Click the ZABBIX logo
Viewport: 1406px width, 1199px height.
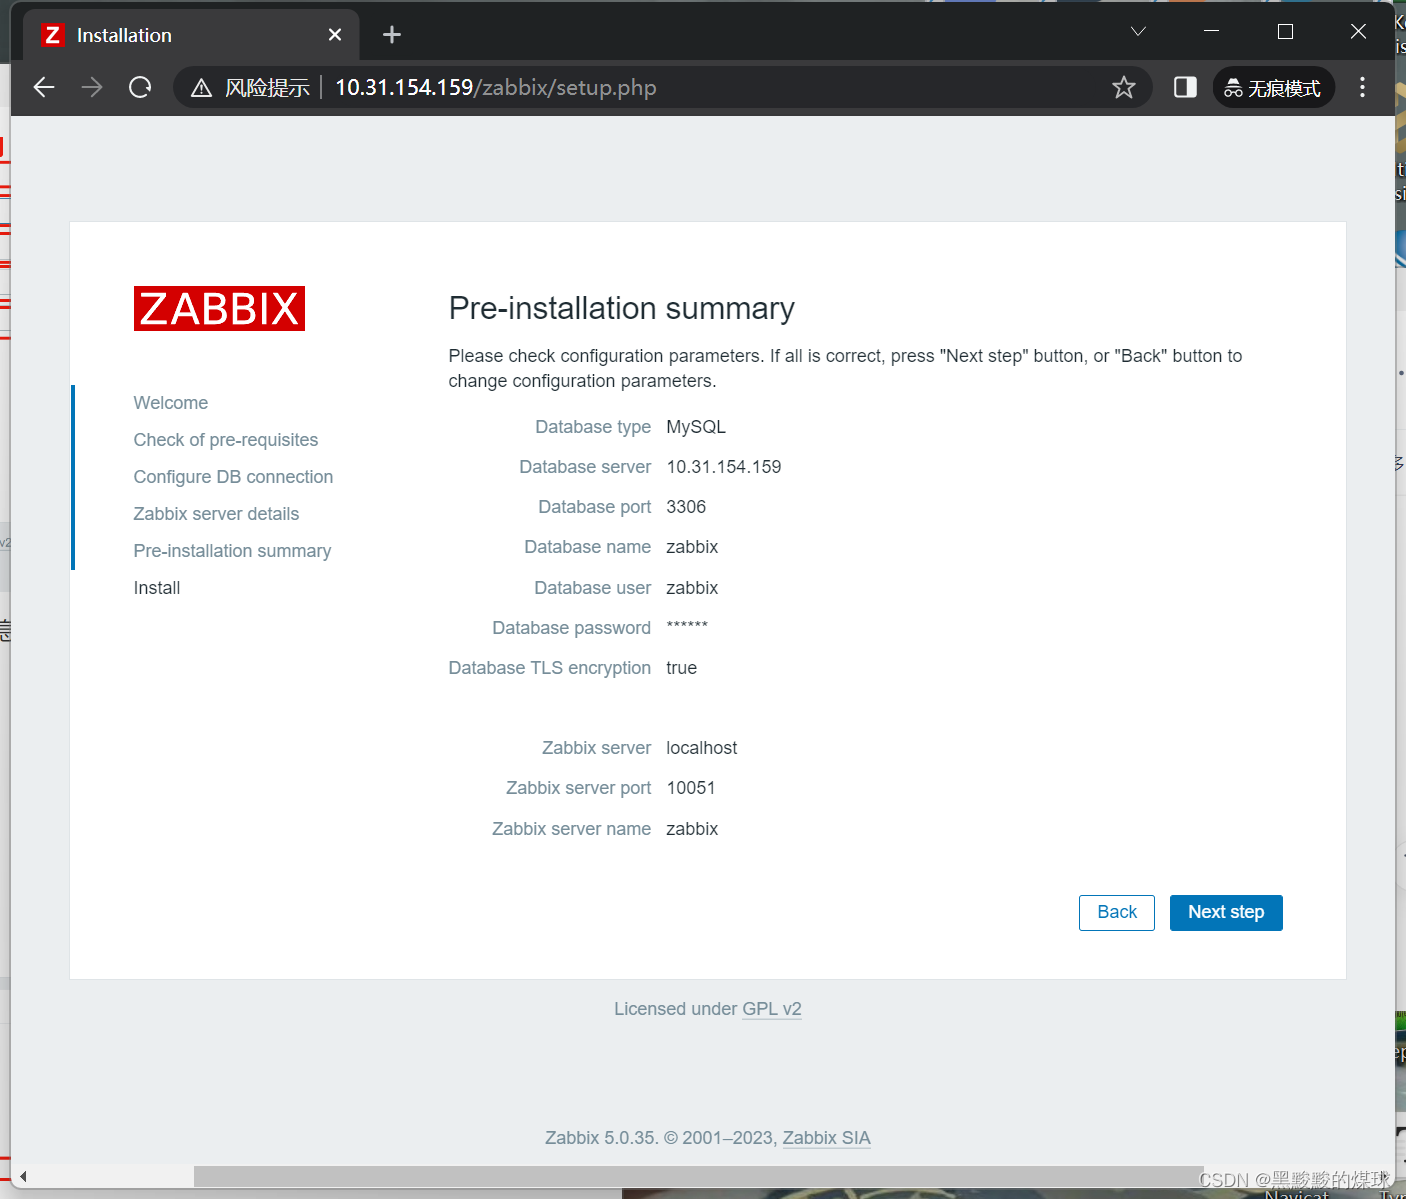pos(219,308)
